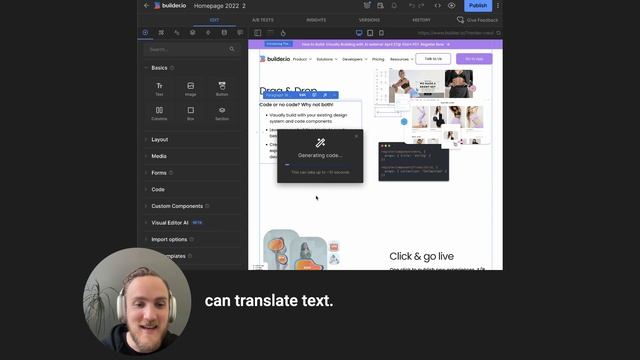Open the History tab

point(421,20)
